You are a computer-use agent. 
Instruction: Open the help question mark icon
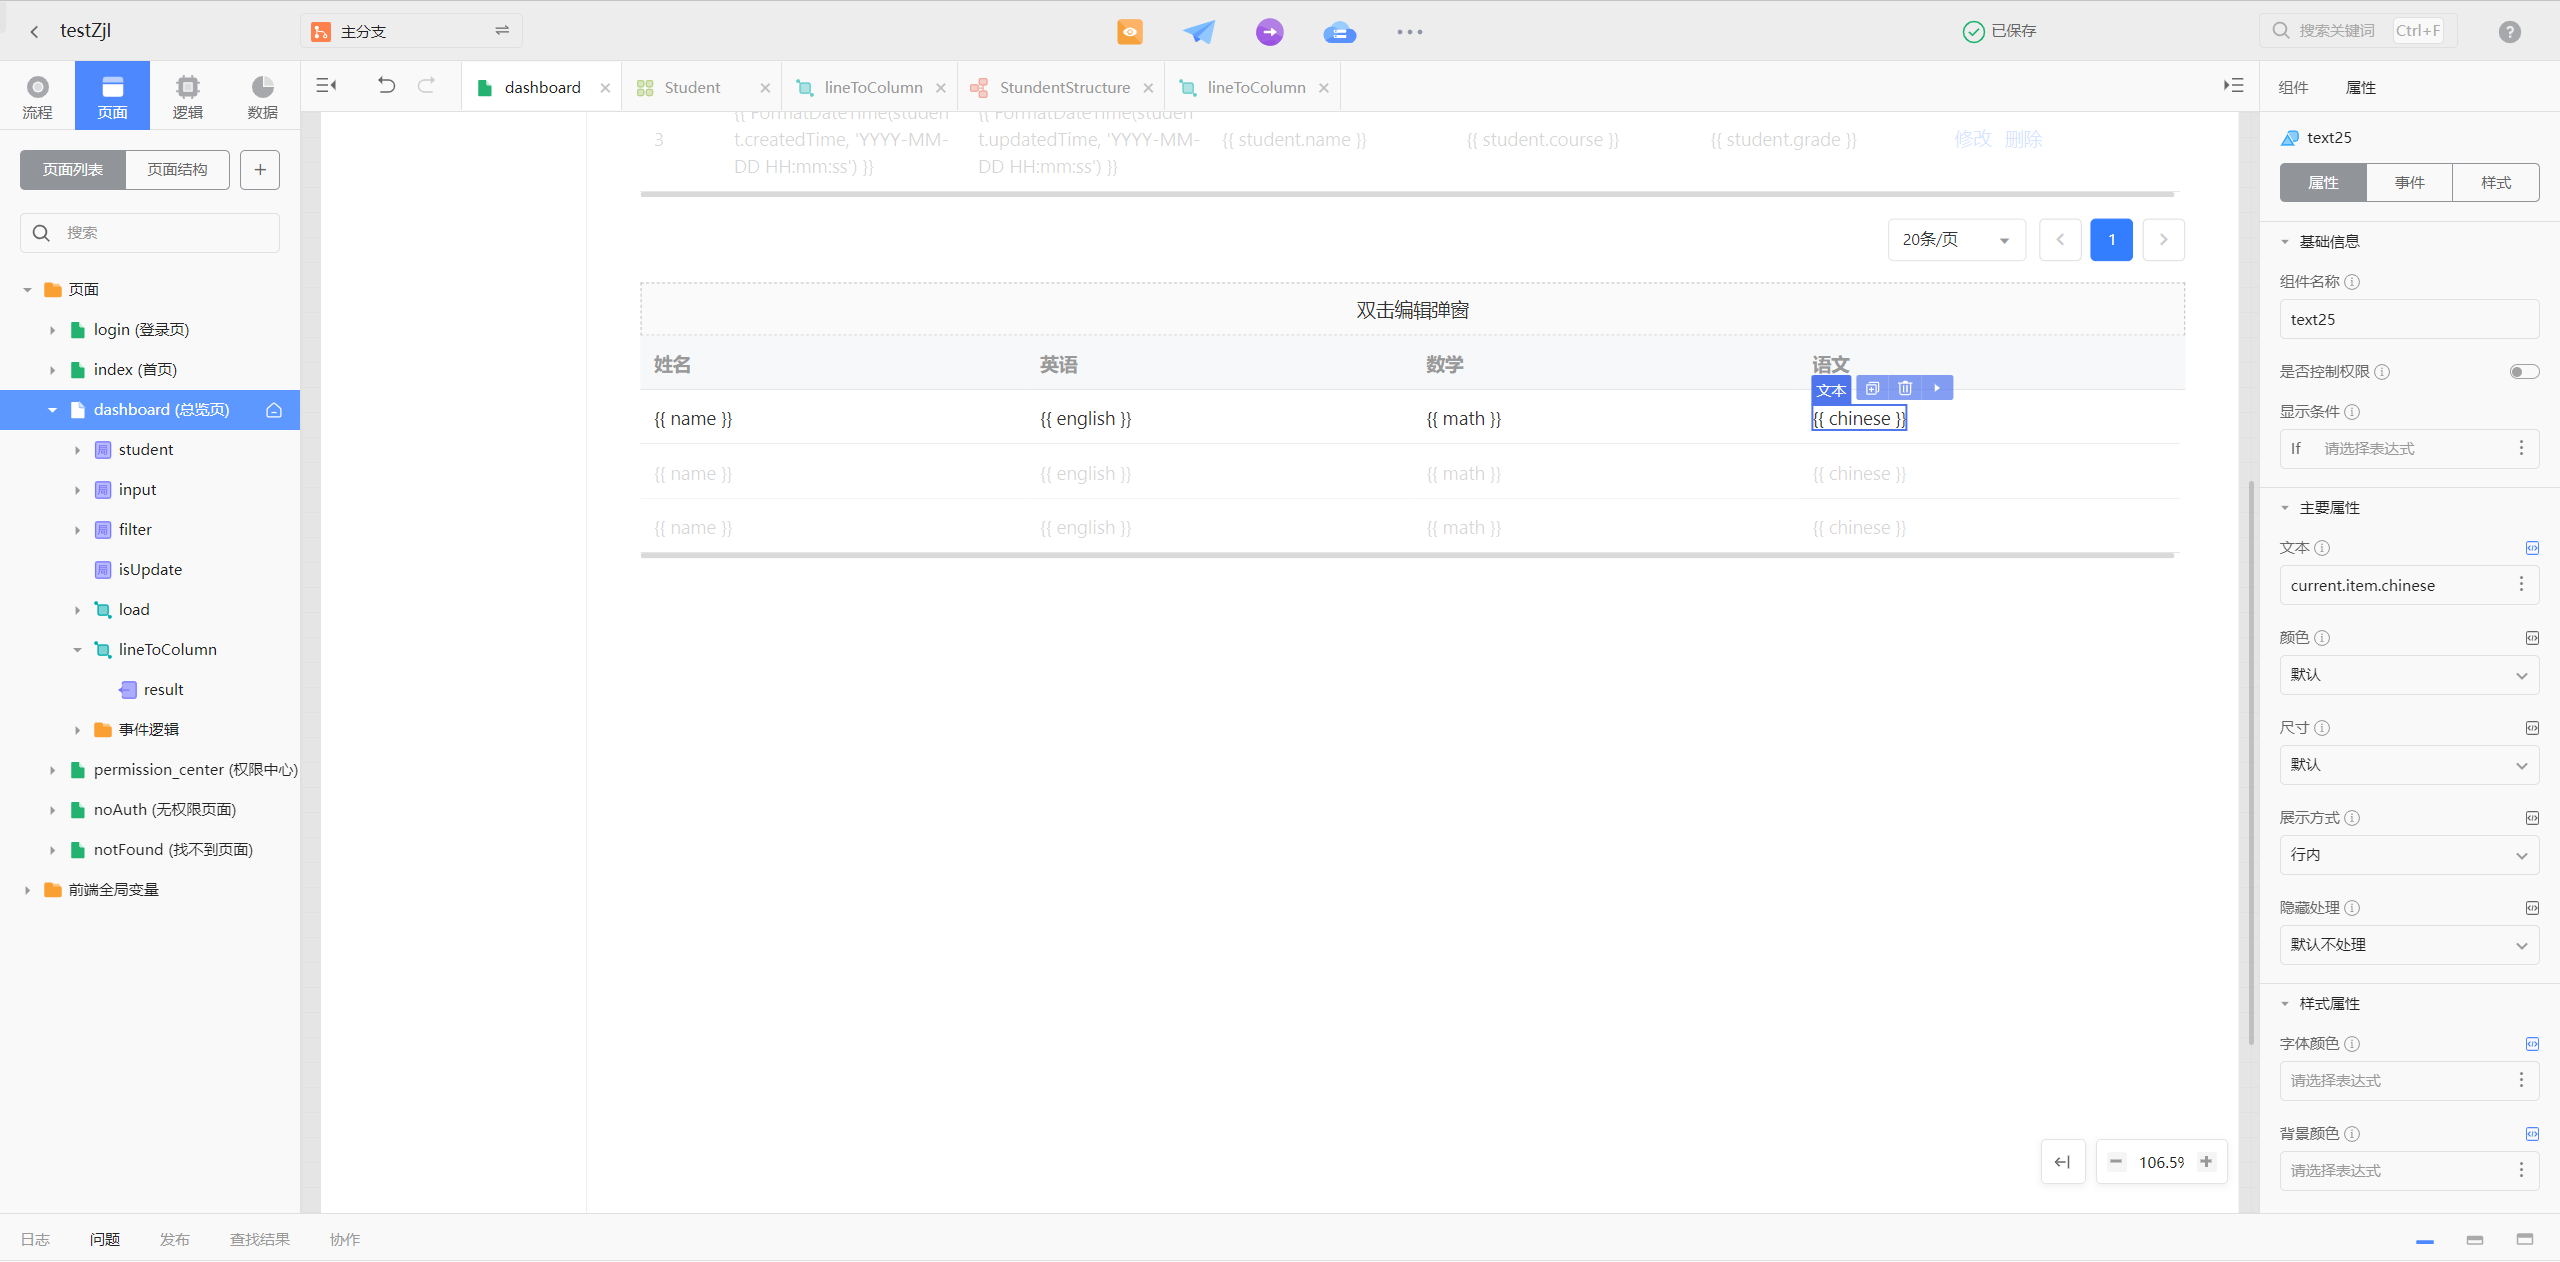pos(2509,32)
